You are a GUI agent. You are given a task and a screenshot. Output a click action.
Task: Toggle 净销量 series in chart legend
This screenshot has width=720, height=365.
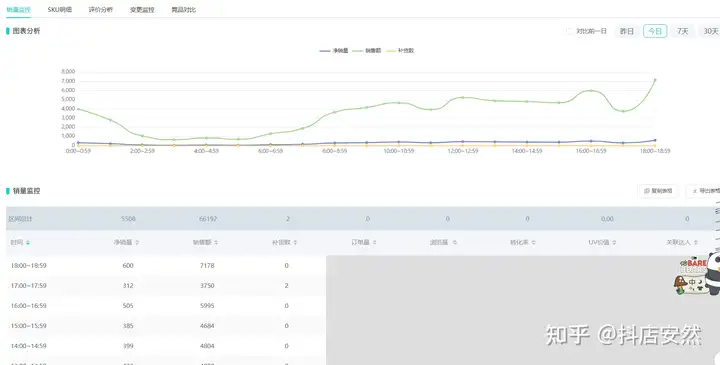[334, 51]
